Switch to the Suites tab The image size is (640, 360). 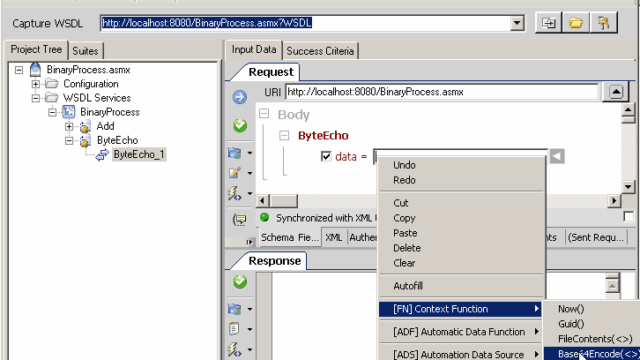click(85, 51)
